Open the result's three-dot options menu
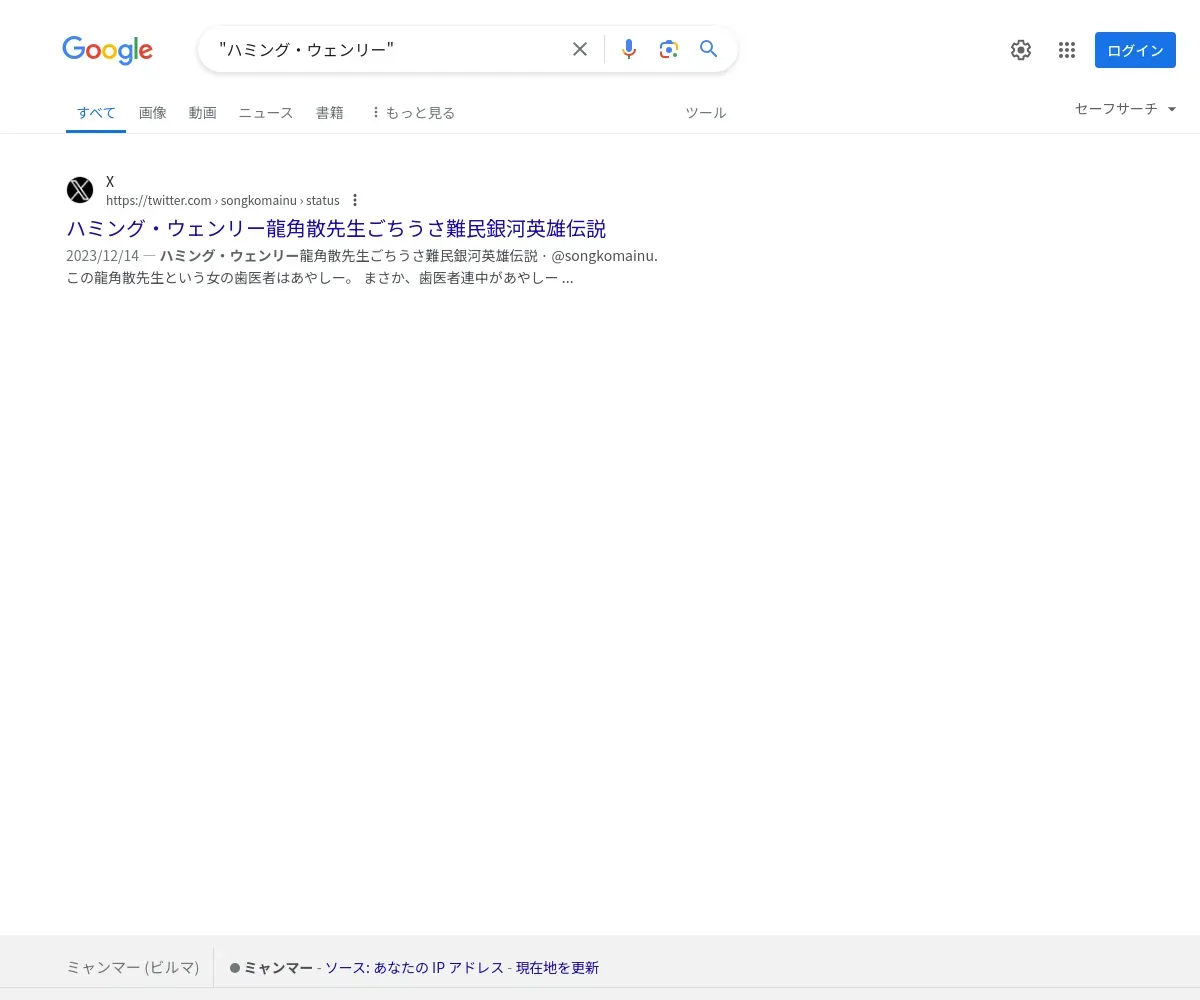This screenshot has width=1200, height=1000. pos(355,201)
